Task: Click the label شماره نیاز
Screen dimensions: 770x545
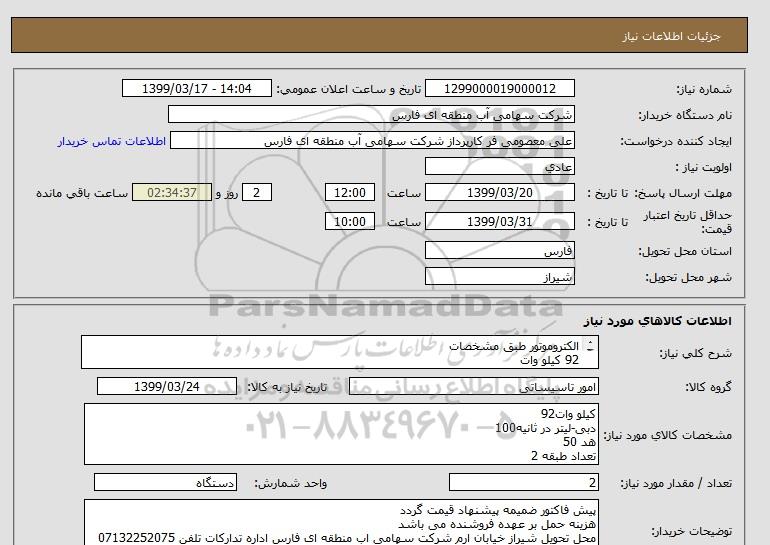Action: (x=704, y=89)
